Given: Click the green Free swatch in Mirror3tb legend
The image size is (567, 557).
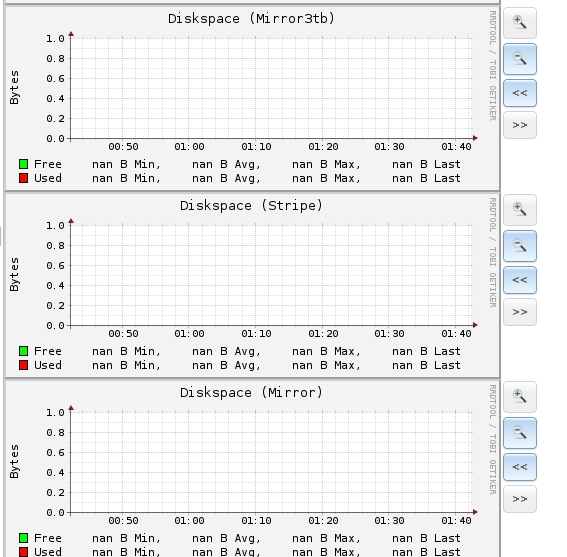Looking at the screenshot, I should pos(24,164).
